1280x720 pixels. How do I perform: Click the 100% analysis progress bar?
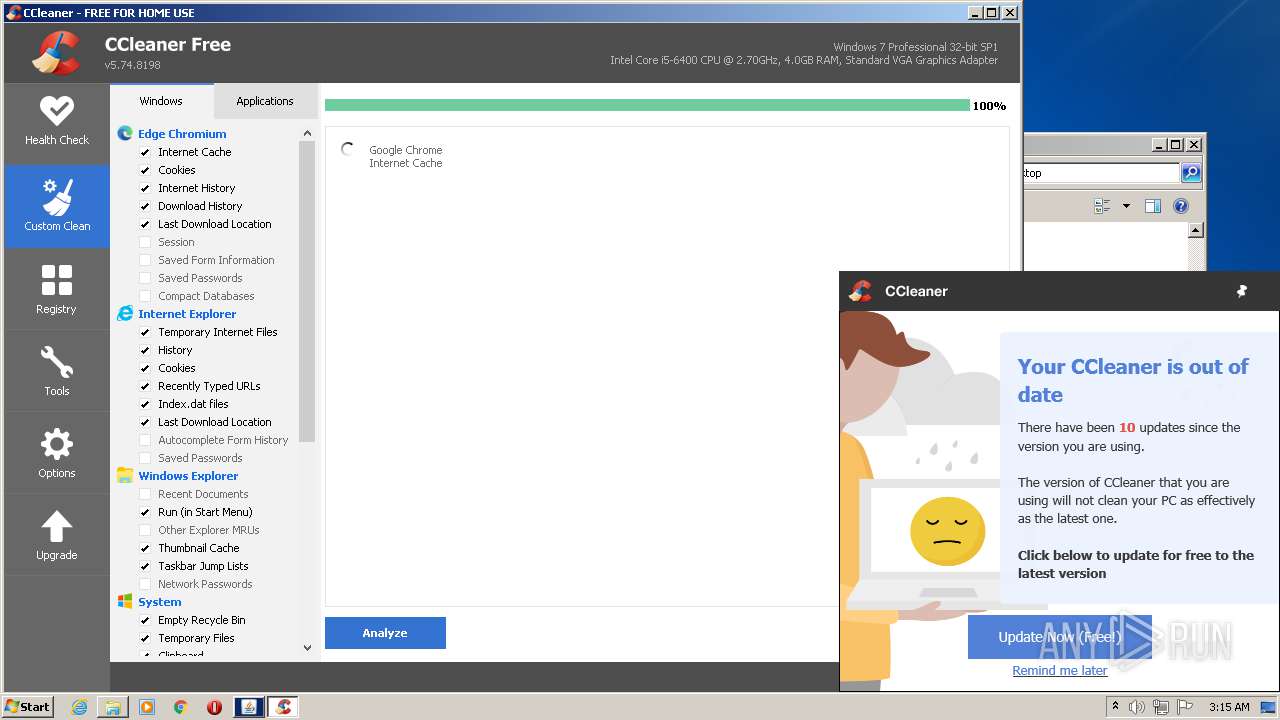click(647, 105)
